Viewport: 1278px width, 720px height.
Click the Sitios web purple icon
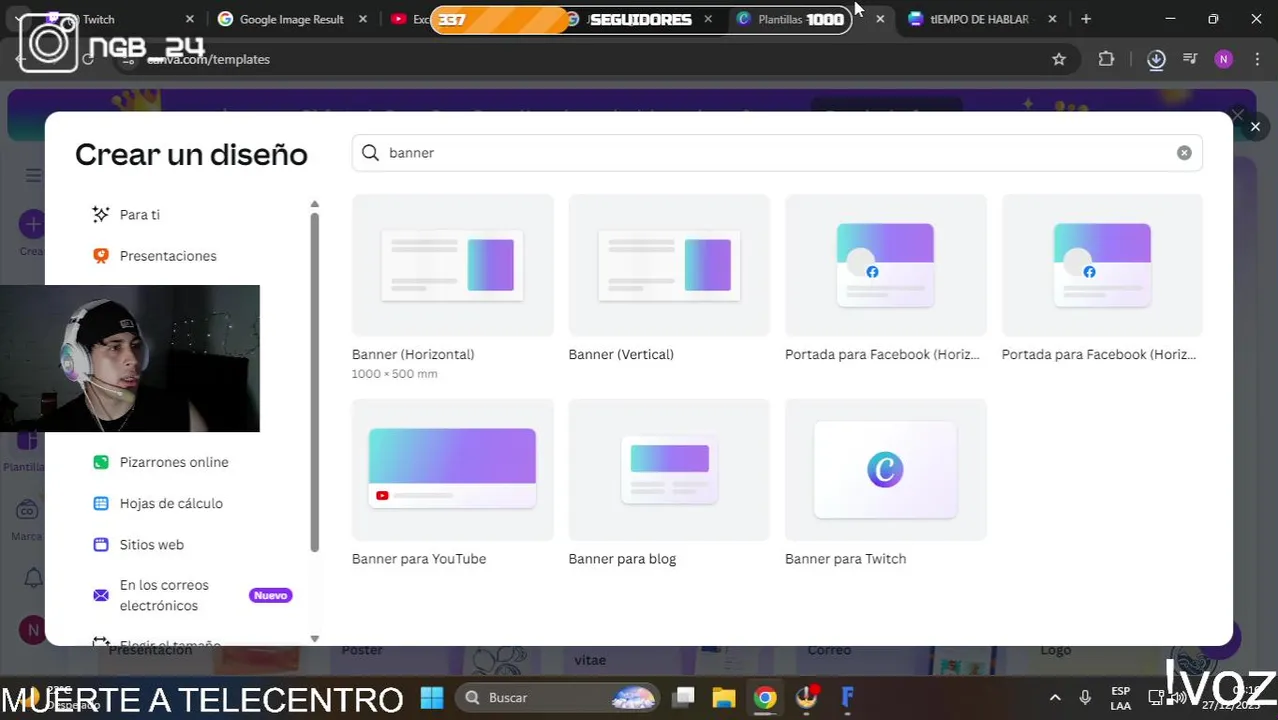pyautogui.click(x=100, y=545)
